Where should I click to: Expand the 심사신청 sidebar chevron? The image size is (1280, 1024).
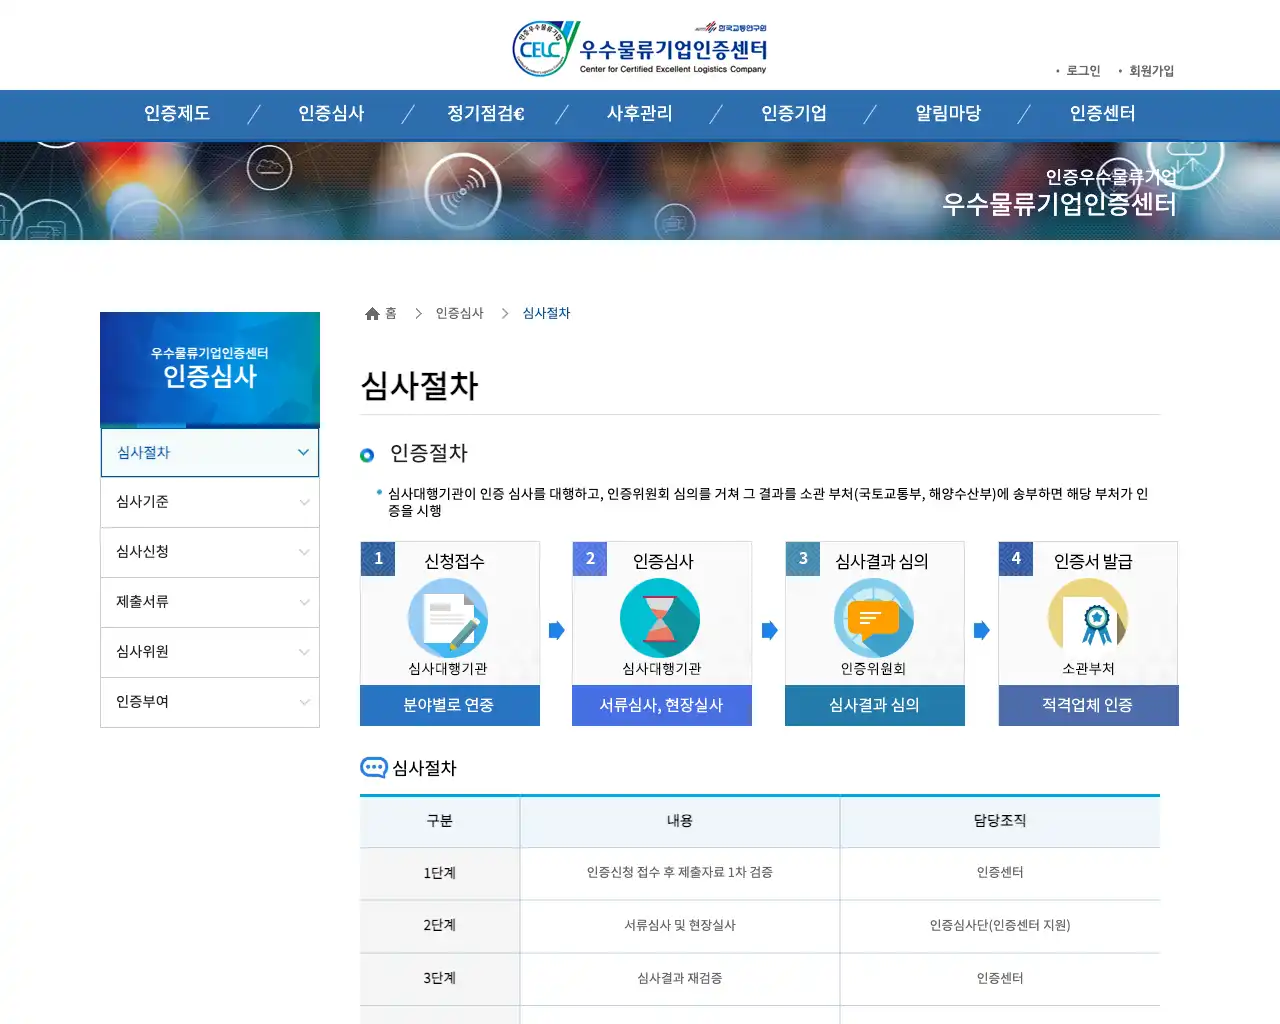coord(304,552)
